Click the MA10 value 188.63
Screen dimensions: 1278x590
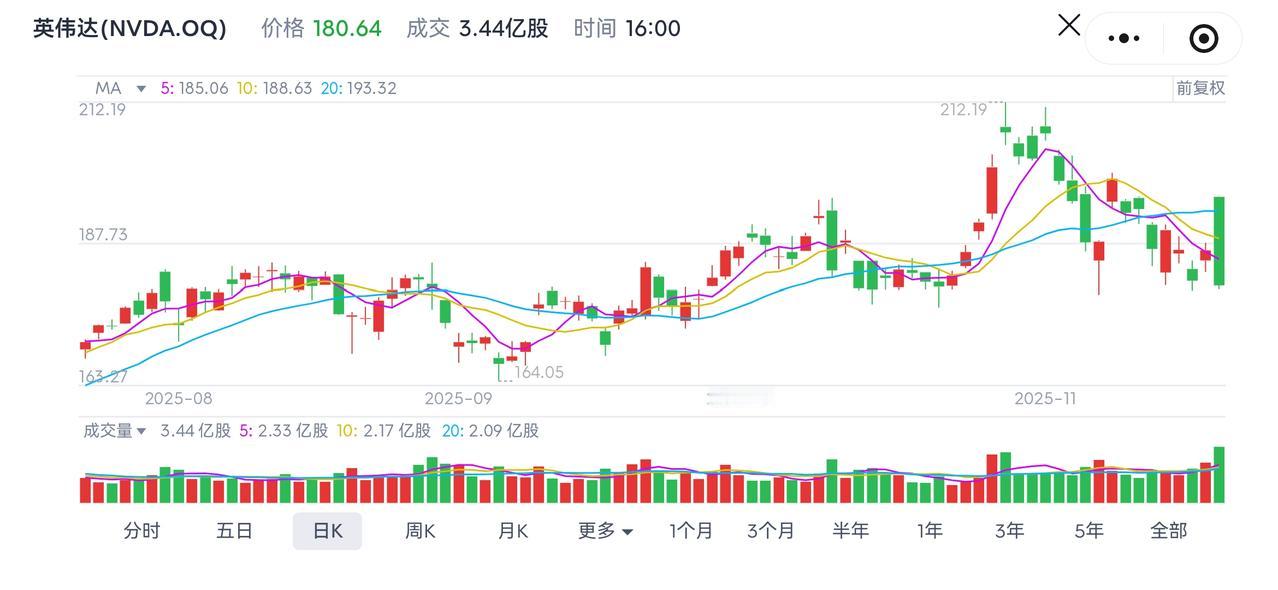(x=286, y=88)
